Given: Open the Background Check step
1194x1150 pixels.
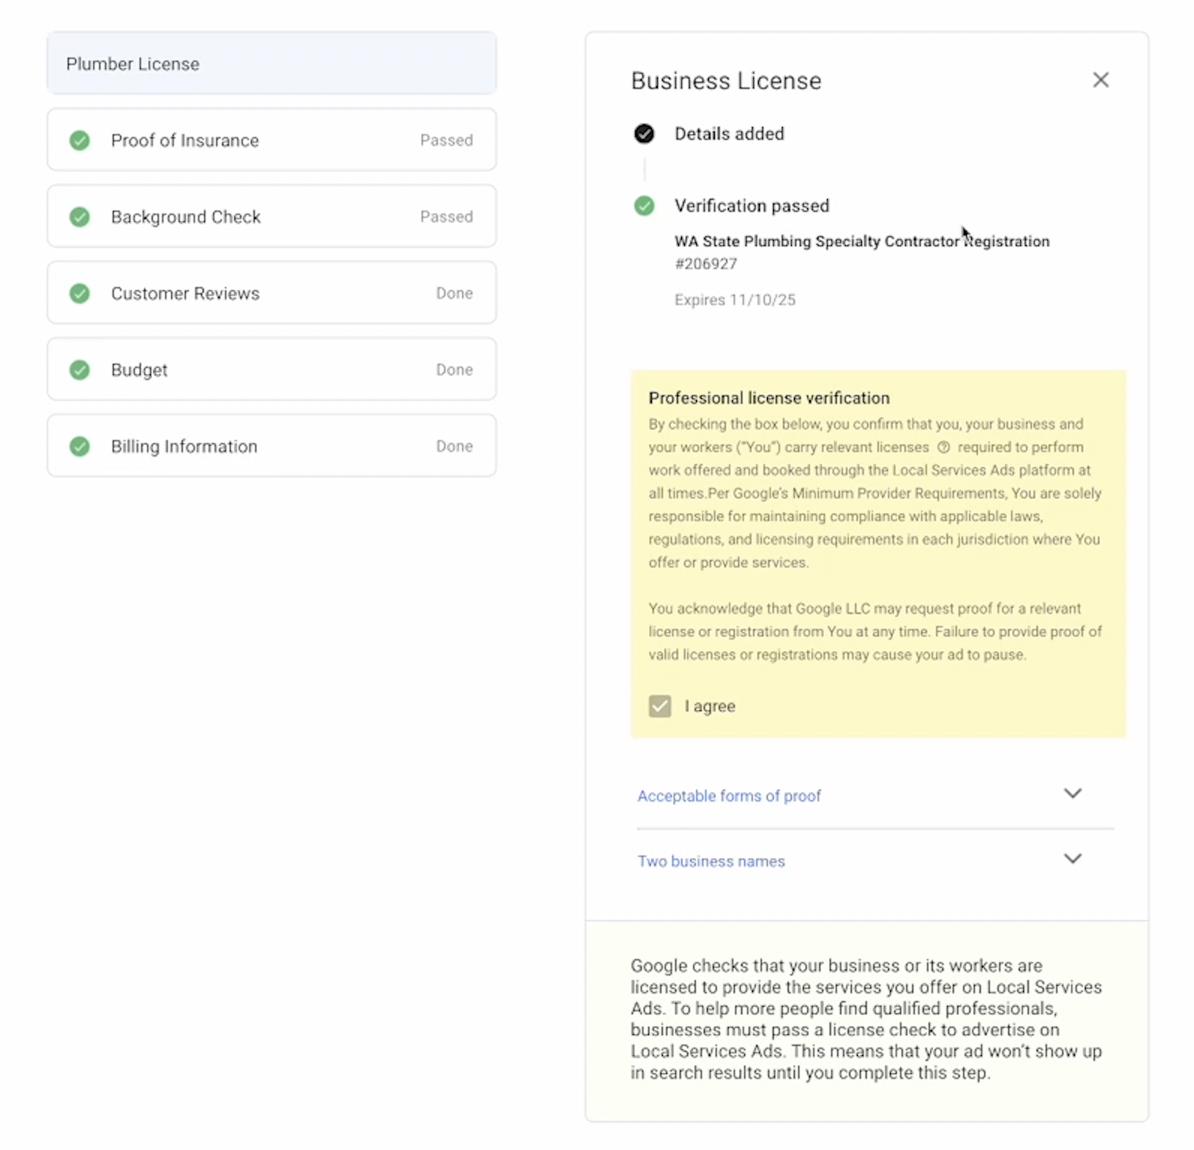Looking at the screenshot, I should point(272,216).
